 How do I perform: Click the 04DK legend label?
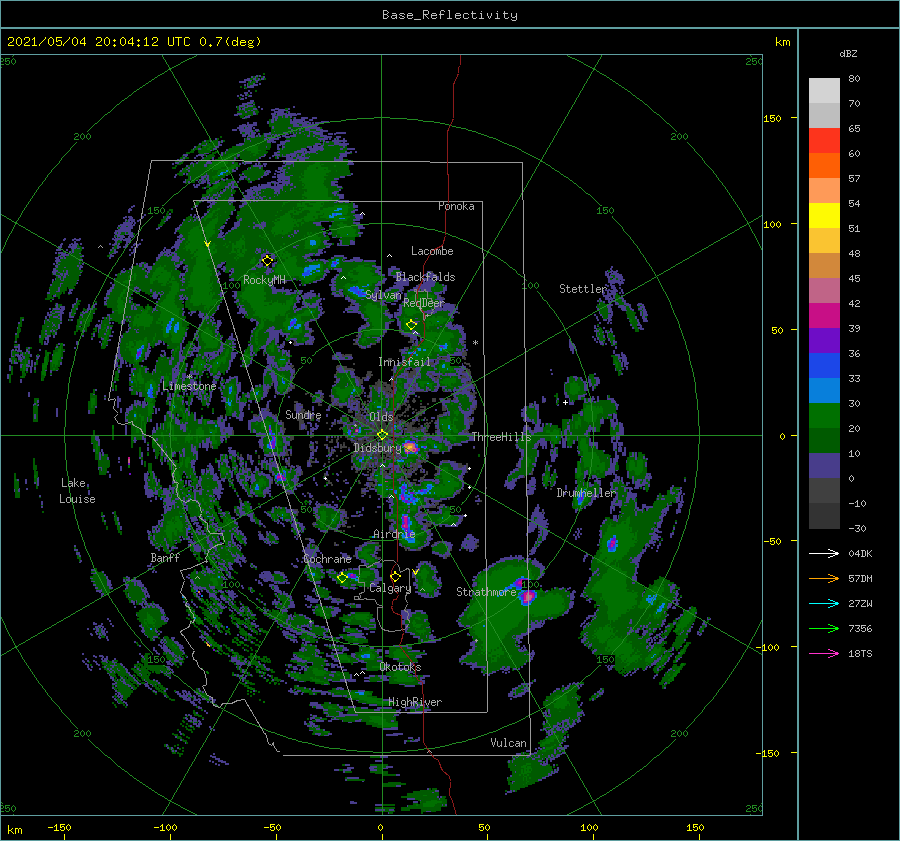point(860,553)
